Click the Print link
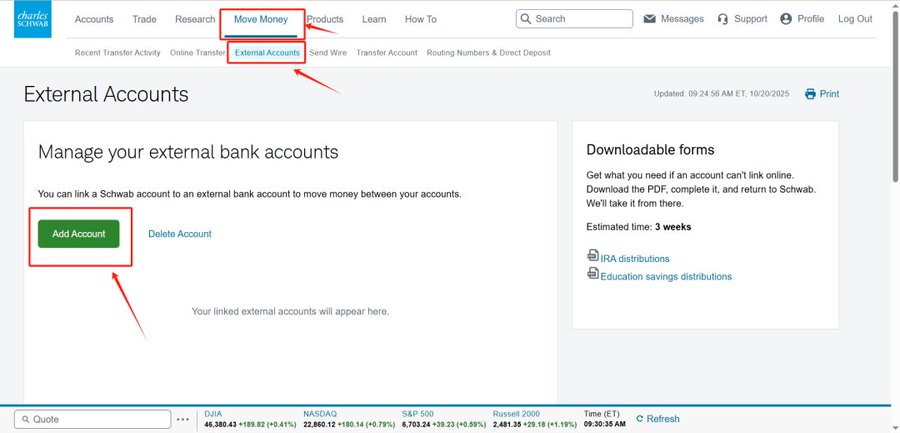 point(829,94)
